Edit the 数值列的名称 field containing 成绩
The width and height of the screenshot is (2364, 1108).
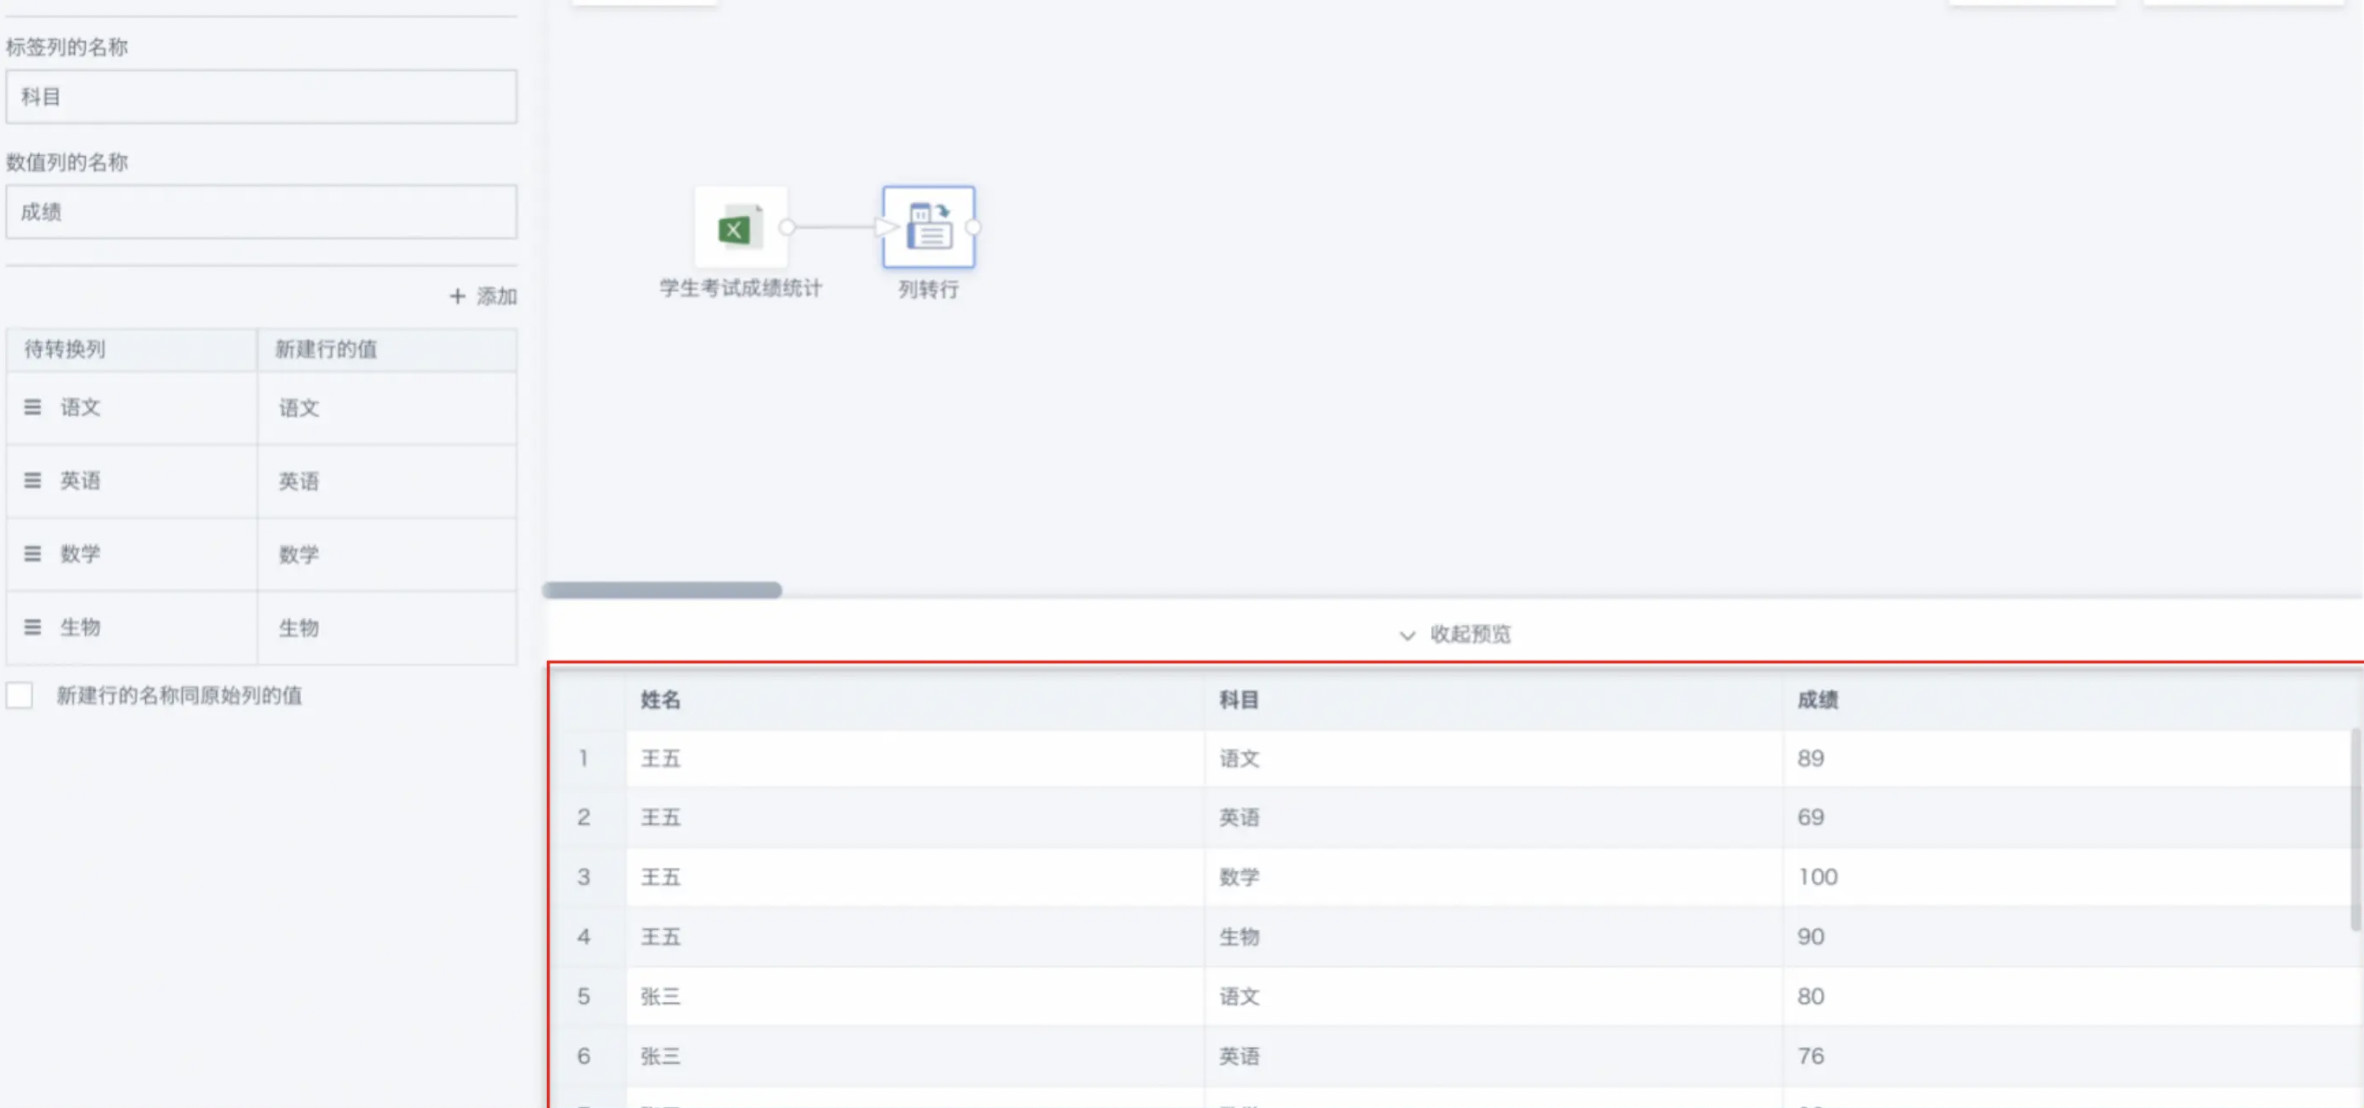pos(261,211)
